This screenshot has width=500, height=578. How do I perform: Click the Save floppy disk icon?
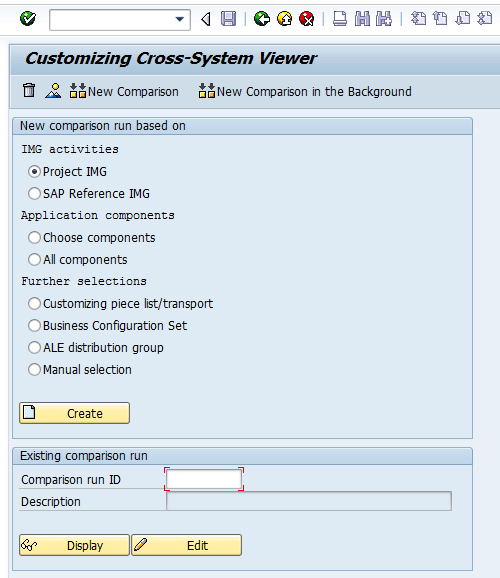click(x=228, y=18)
